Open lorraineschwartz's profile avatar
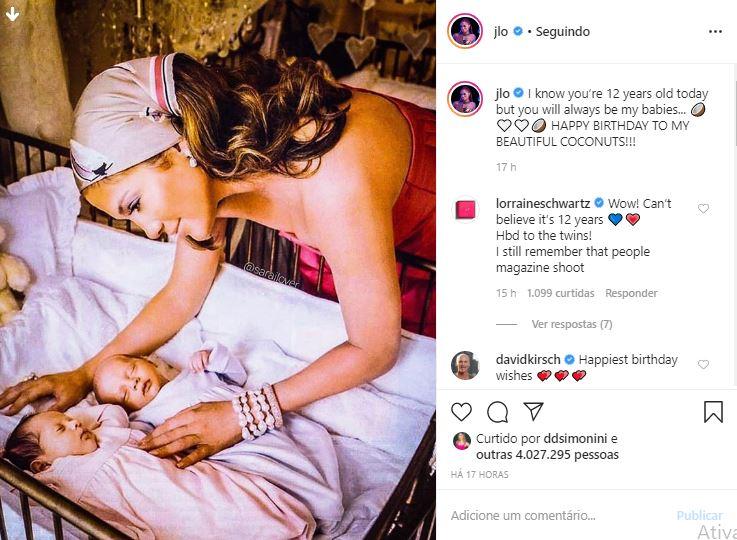Image resolution: width=737 pixels, height=540 pixels. coord(465,209)
